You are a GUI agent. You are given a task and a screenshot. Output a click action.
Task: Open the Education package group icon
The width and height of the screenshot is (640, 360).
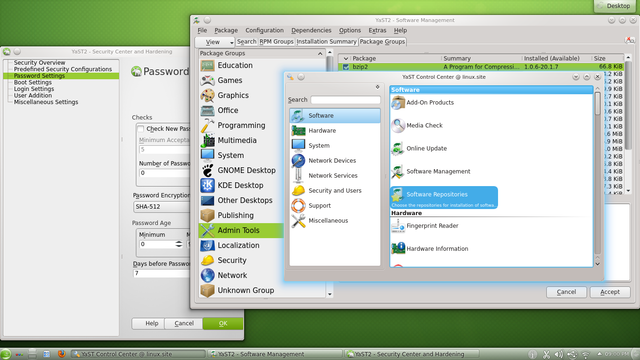[x=207, y=65]
